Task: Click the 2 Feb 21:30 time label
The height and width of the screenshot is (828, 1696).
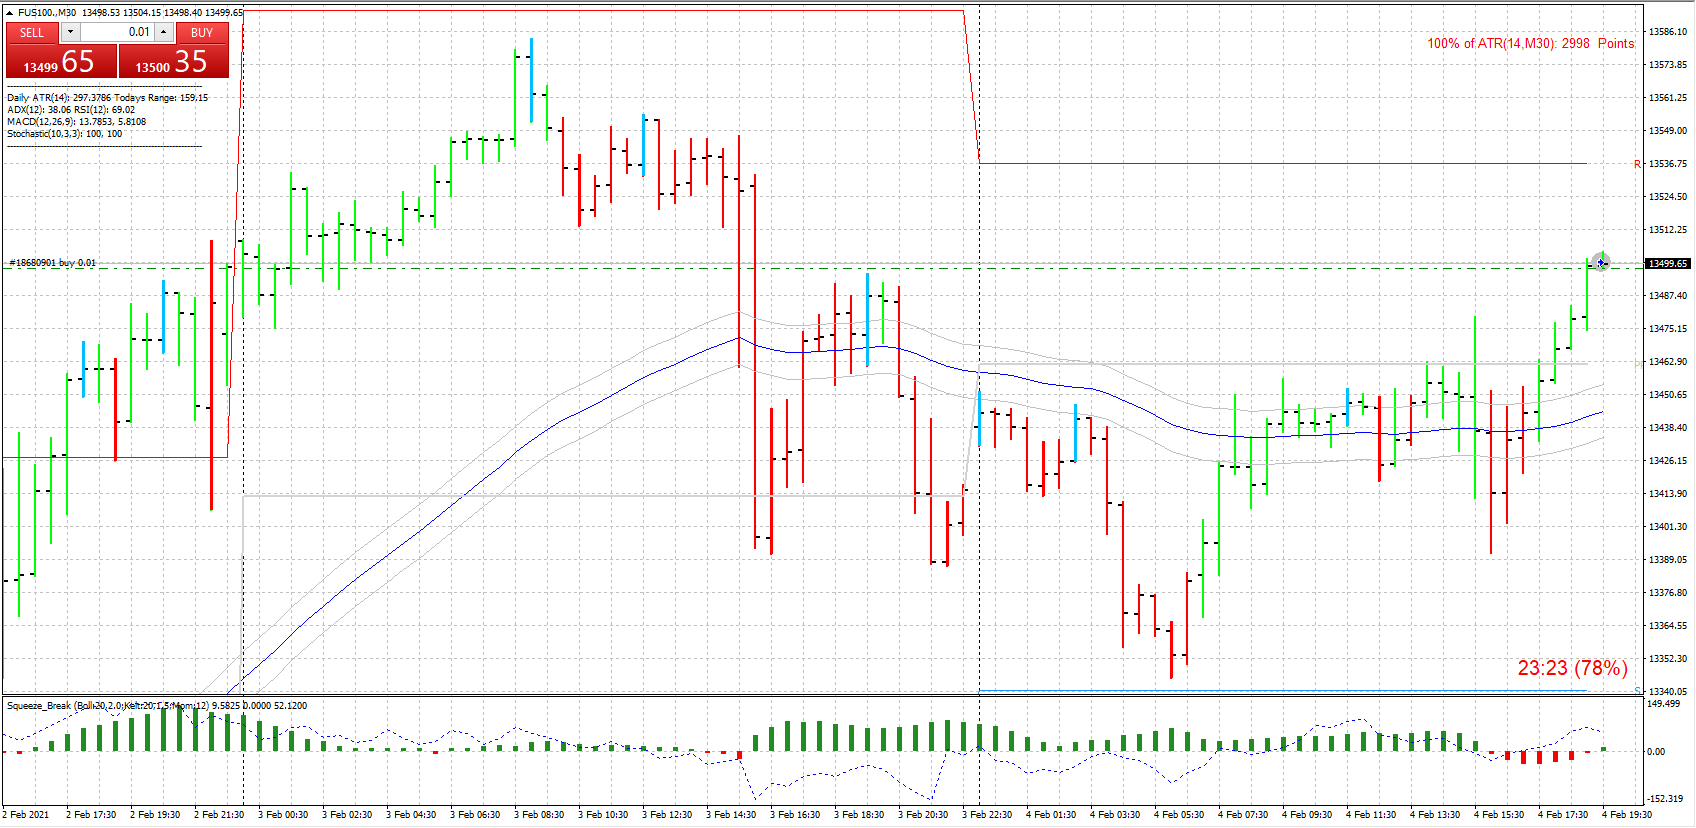Action: [219, 815]
